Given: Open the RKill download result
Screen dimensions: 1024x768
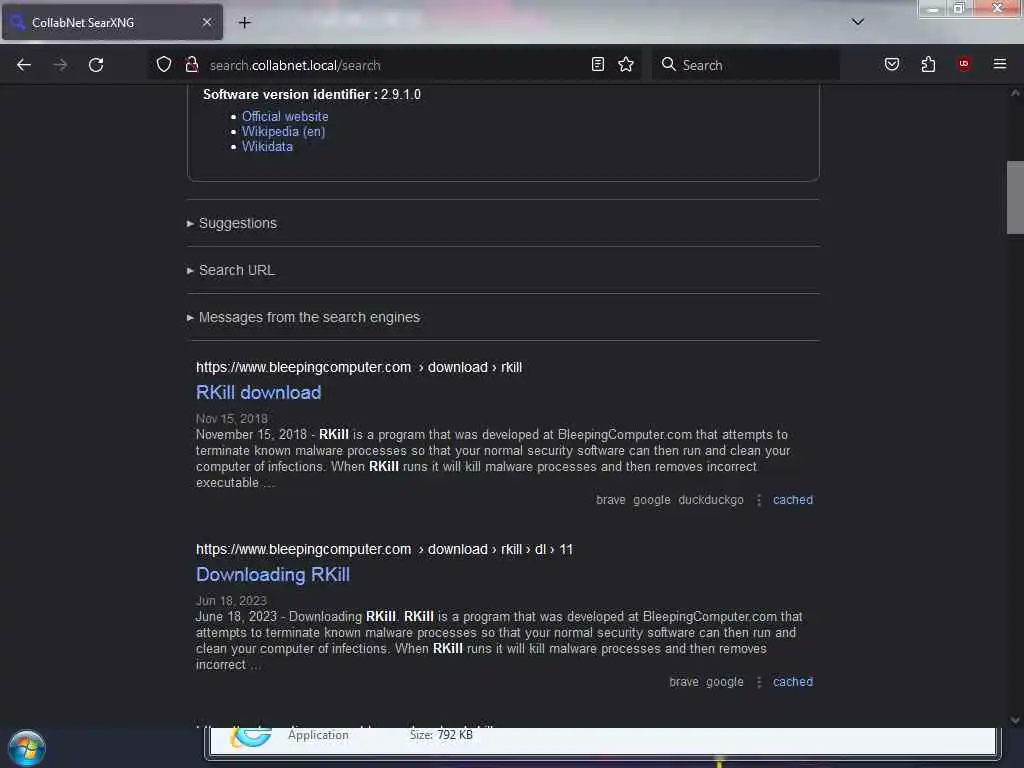Looking at the screenshot, I should 259,392.
